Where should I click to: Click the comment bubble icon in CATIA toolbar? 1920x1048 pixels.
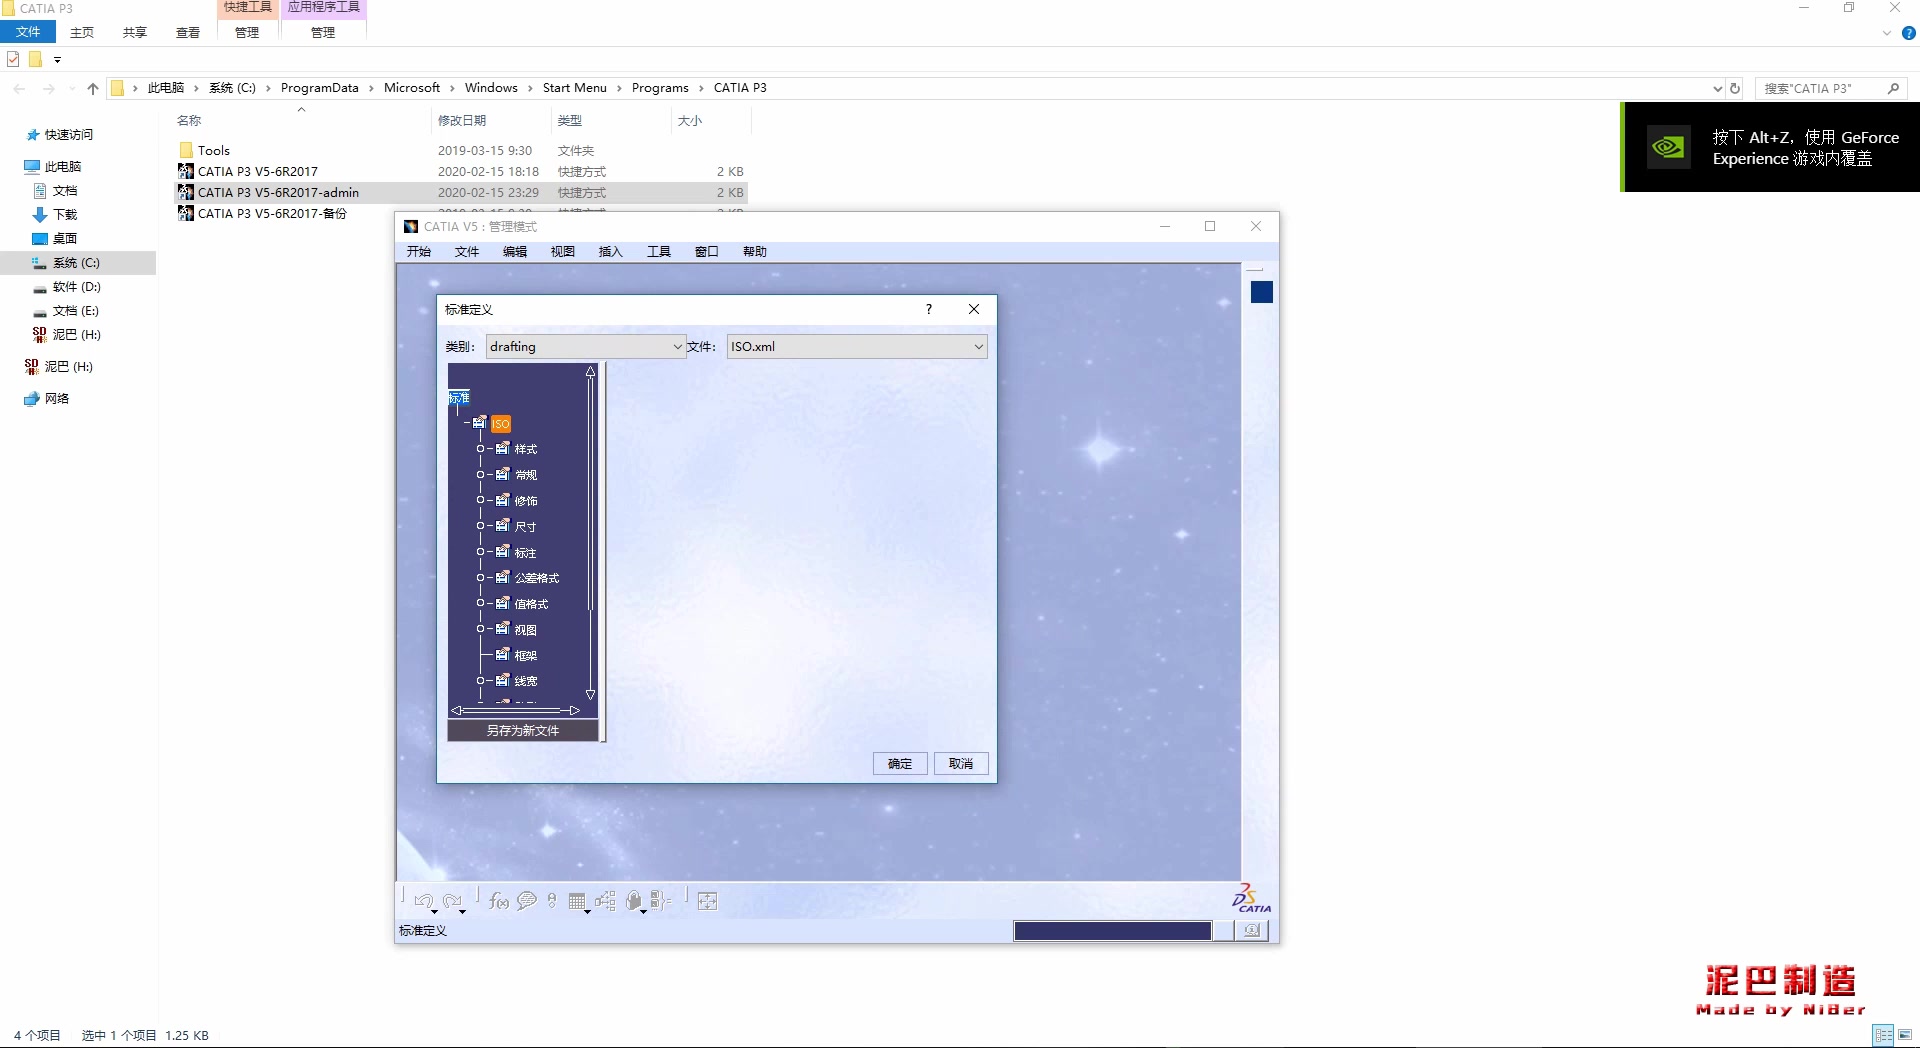point(527,901)
